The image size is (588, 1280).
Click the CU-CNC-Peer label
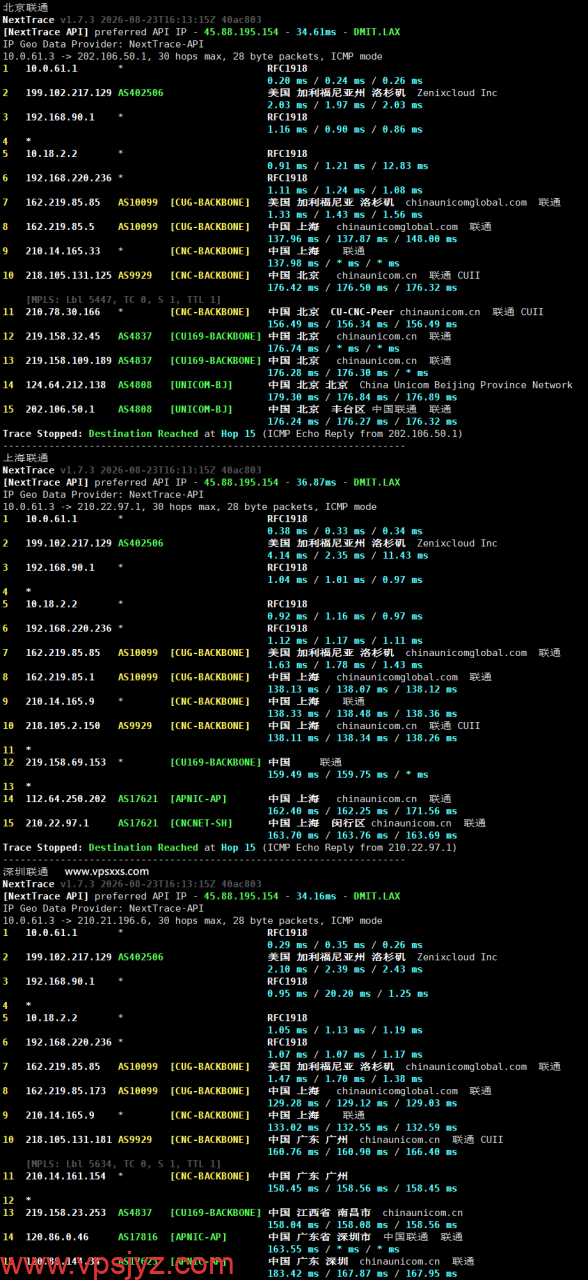(x=363, y=312)
